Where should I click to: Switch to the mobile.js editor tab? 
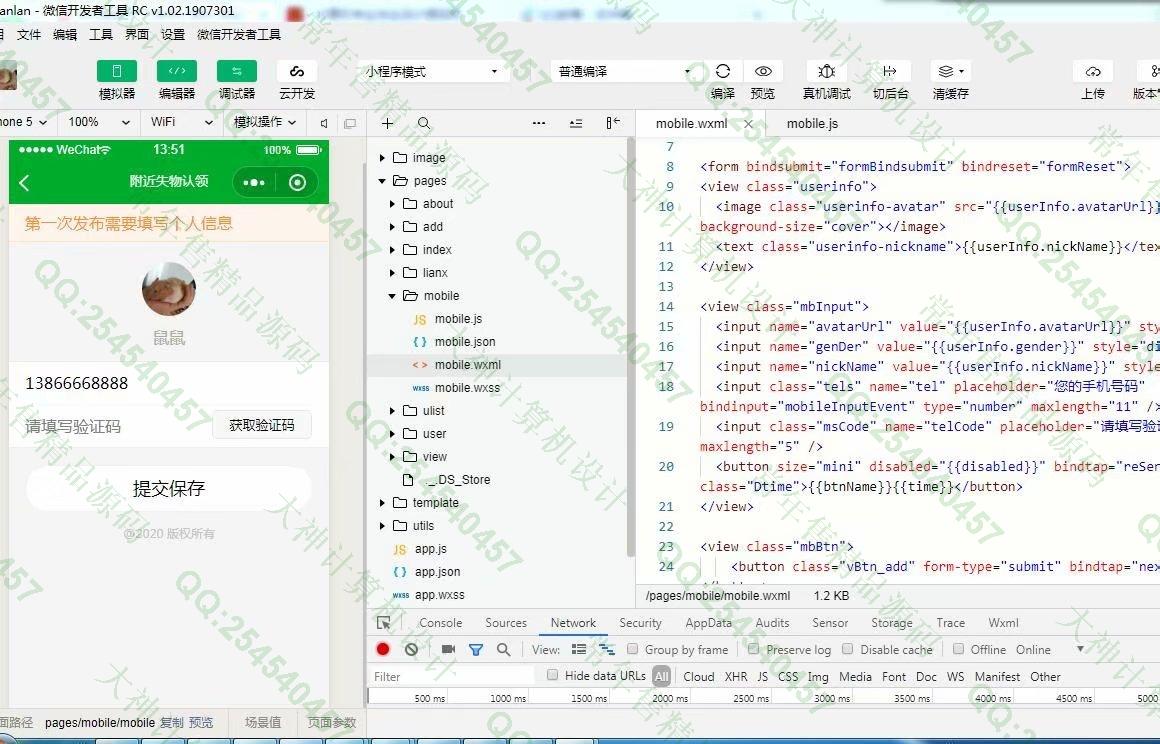[812, 124]
